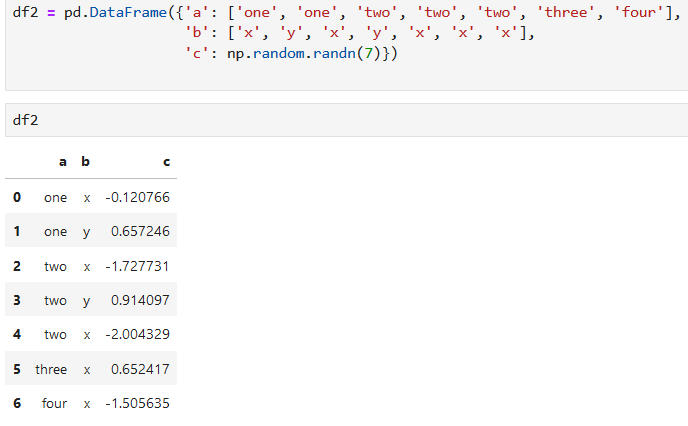Click 'x' in row 0
The width and height of the screenshot is (688, 426).
point(87,198)
